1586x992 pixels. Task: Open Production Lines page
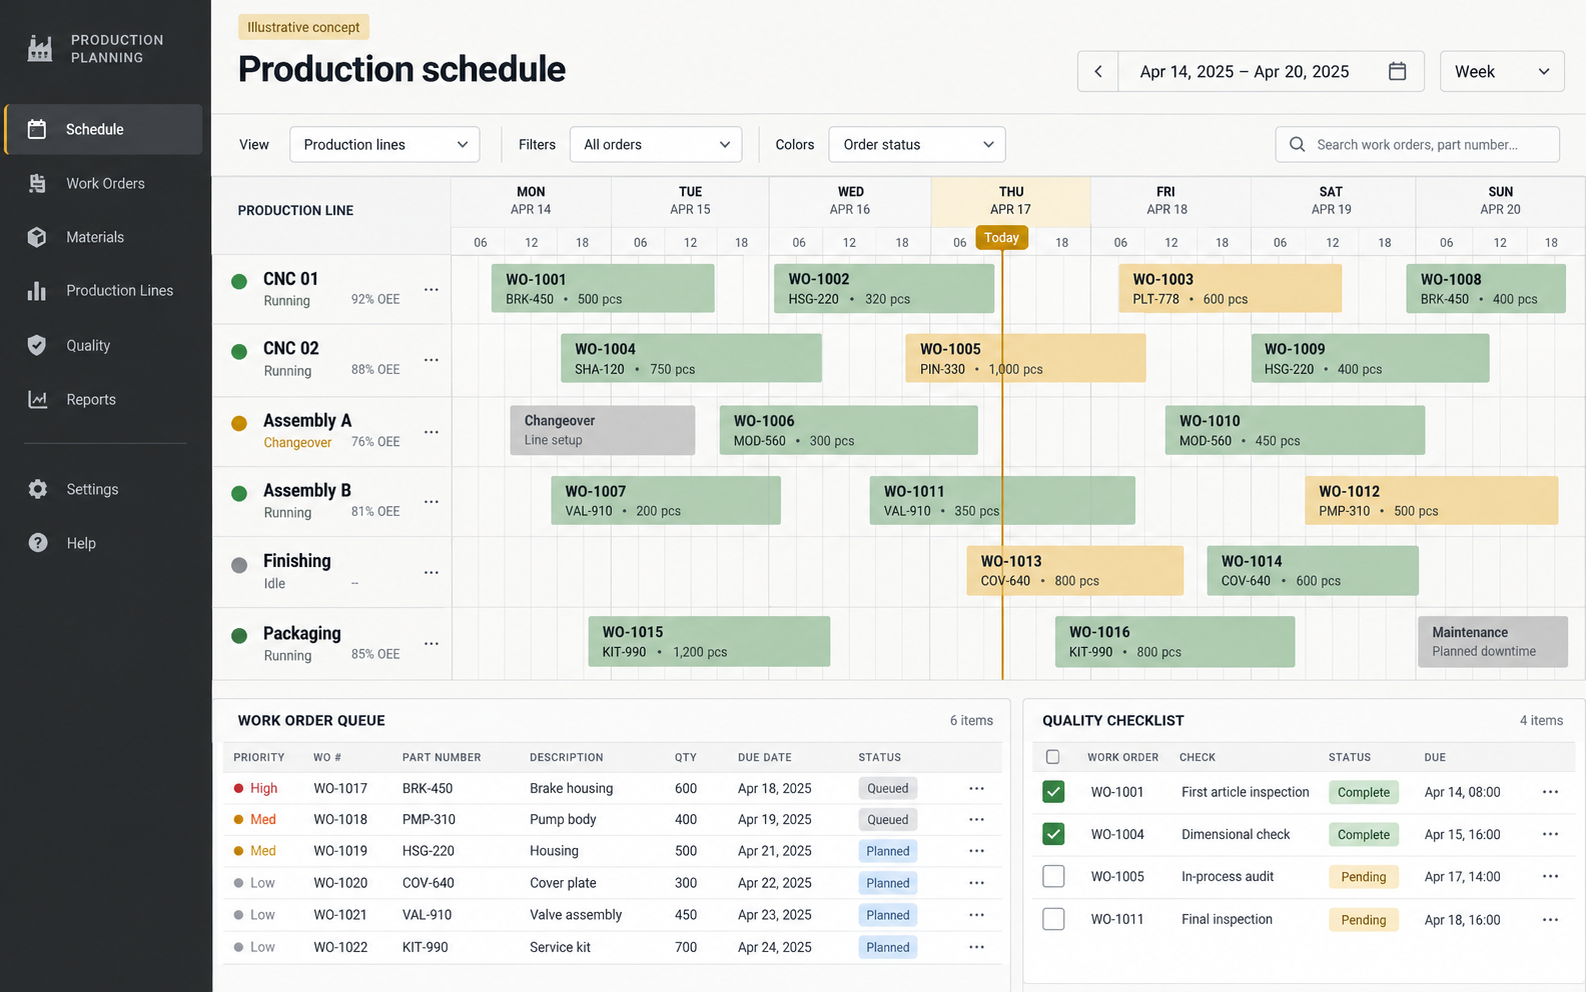[x=104, y=290]
